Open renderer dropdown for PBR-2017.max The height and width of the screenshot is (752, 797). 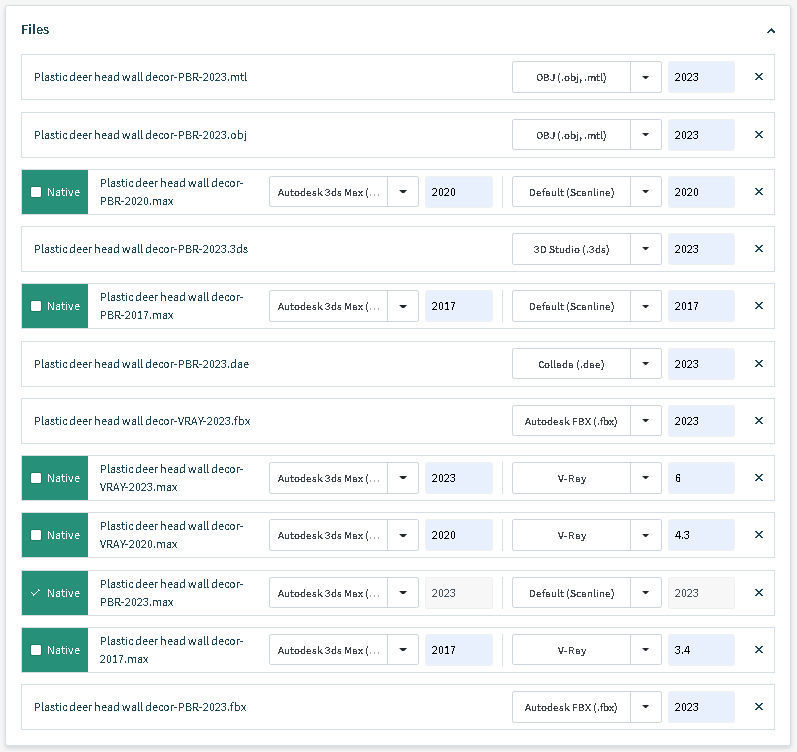pyautogui.click(x=646, y=306)
